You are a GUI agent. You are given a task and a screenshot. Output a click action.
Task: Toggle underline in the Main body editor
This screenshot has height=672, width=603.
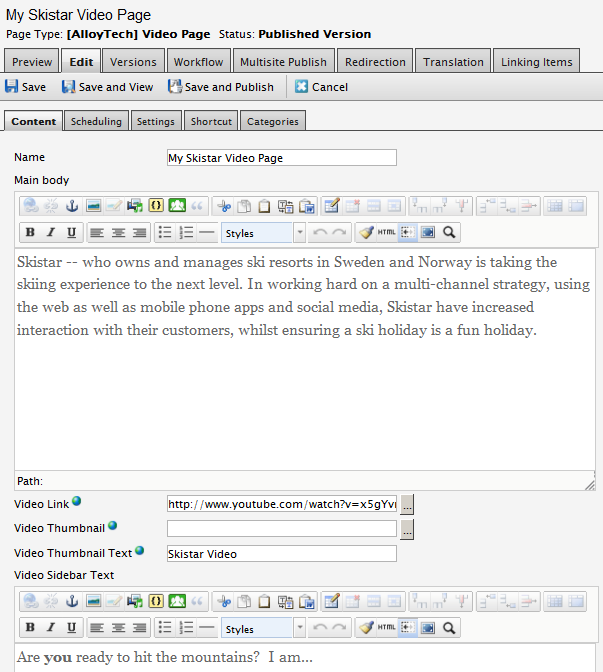click(x=71, y=233)
